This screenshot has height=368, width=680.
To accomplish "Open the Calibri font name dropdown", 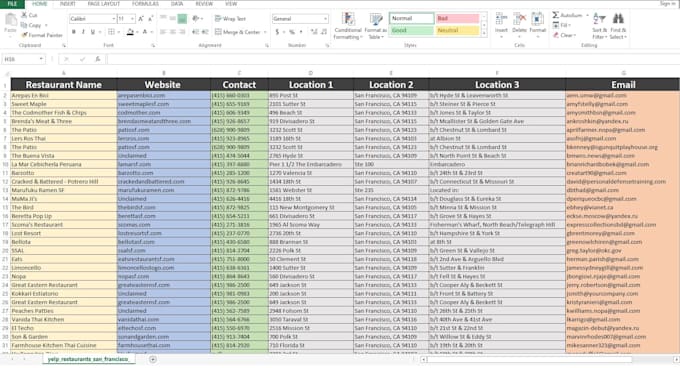I will pos(114,19).
